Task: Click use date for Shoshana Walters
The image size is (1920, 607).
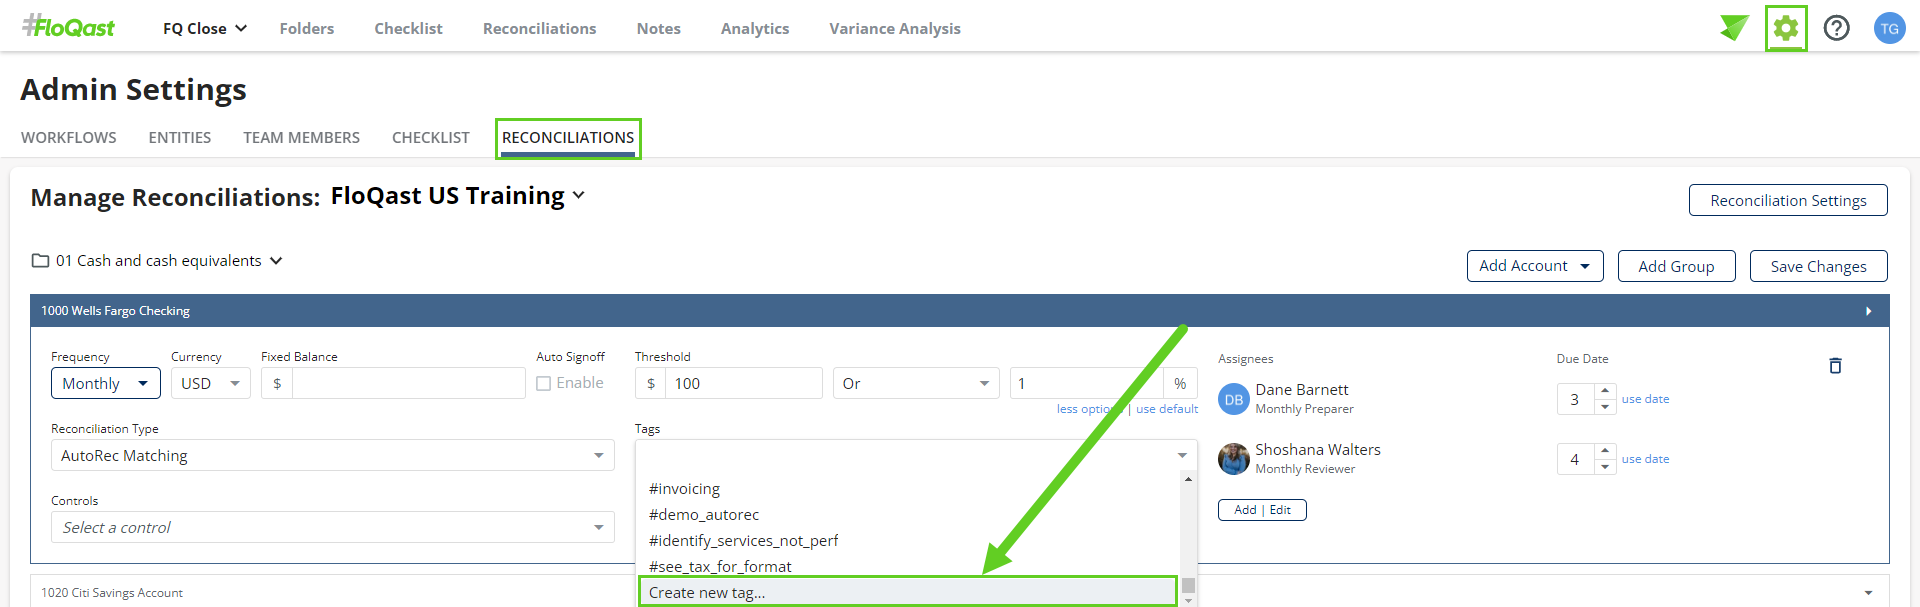Action: pos(1645,459)
